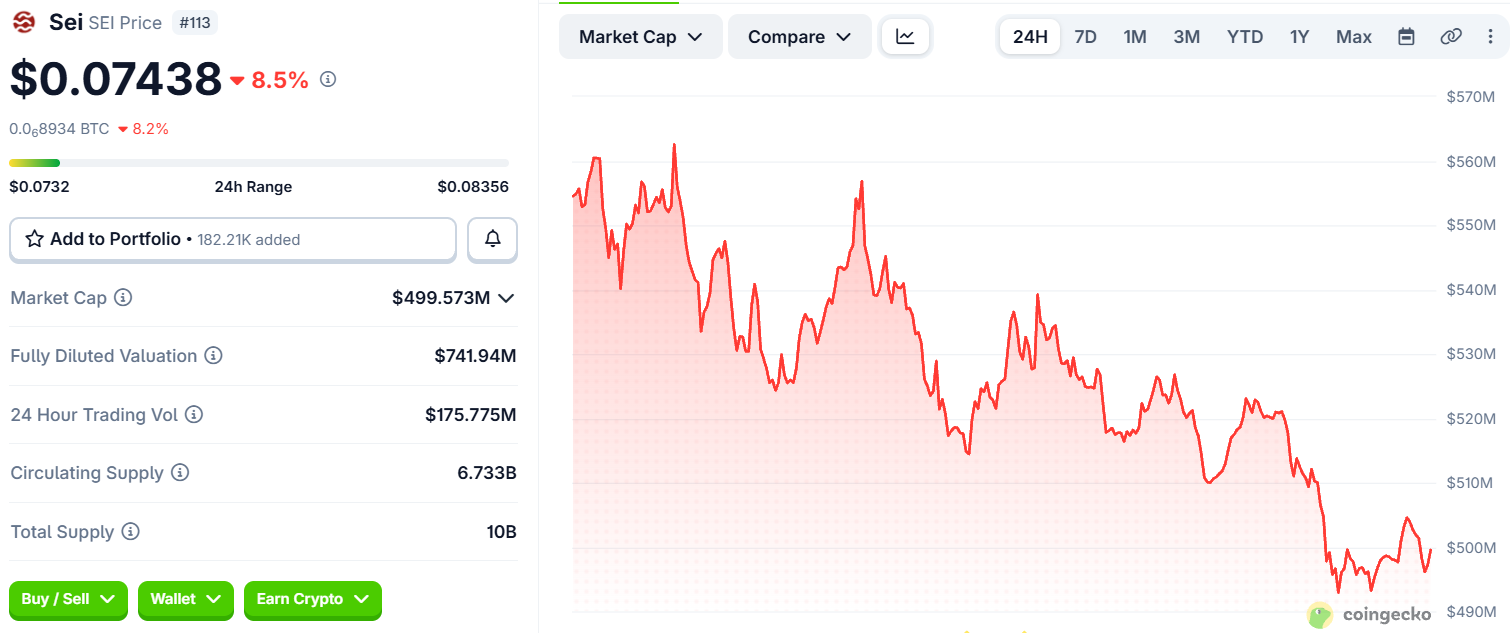Click the $0.0732 range low value

pos(39,187)
